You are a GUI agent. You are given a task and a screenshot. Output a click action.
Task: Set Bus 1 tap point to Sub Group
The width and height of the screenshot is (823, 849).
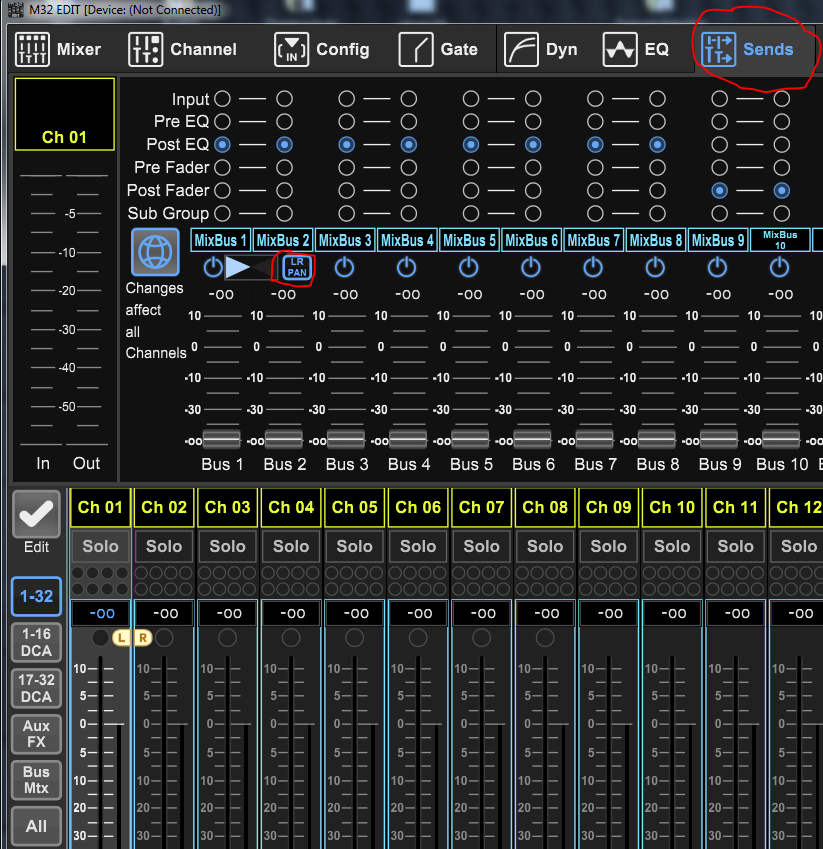pos(223,214)
